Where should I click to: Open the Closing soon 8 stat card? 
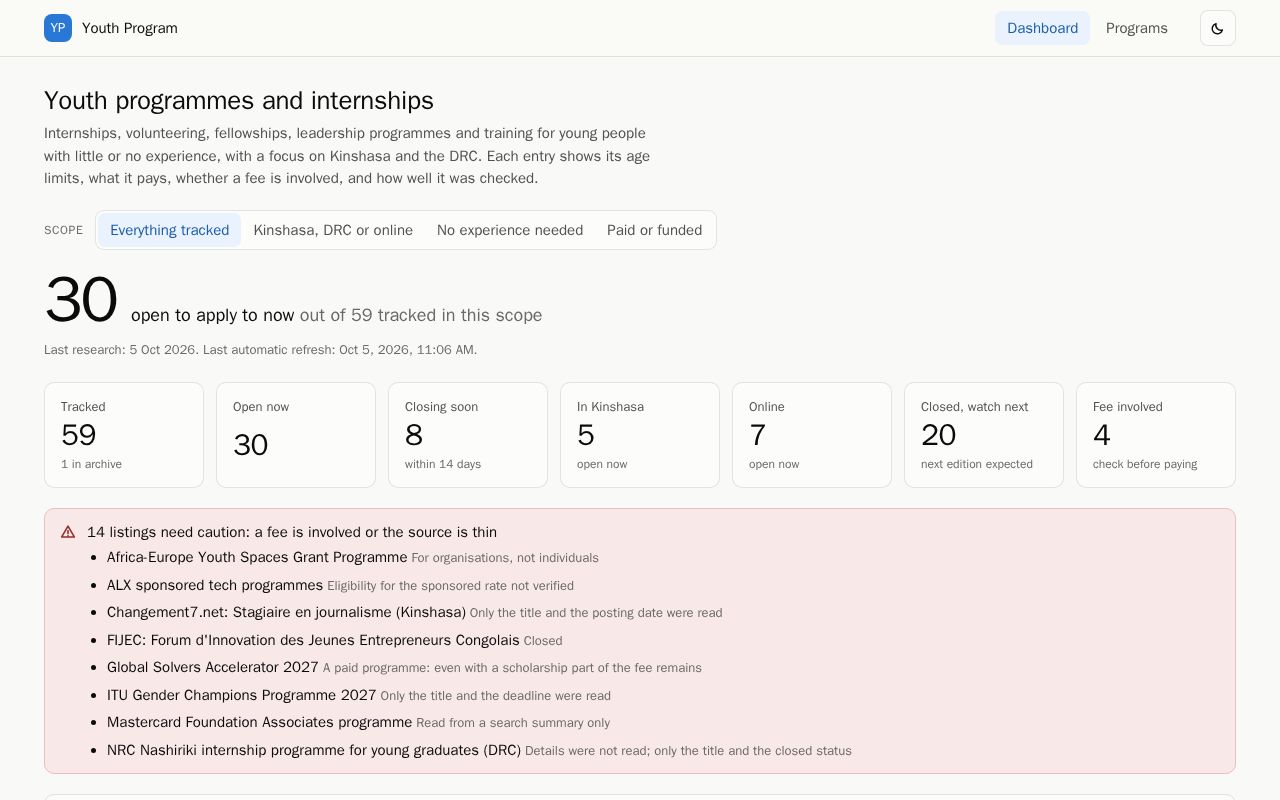click(x=468, y=435)
